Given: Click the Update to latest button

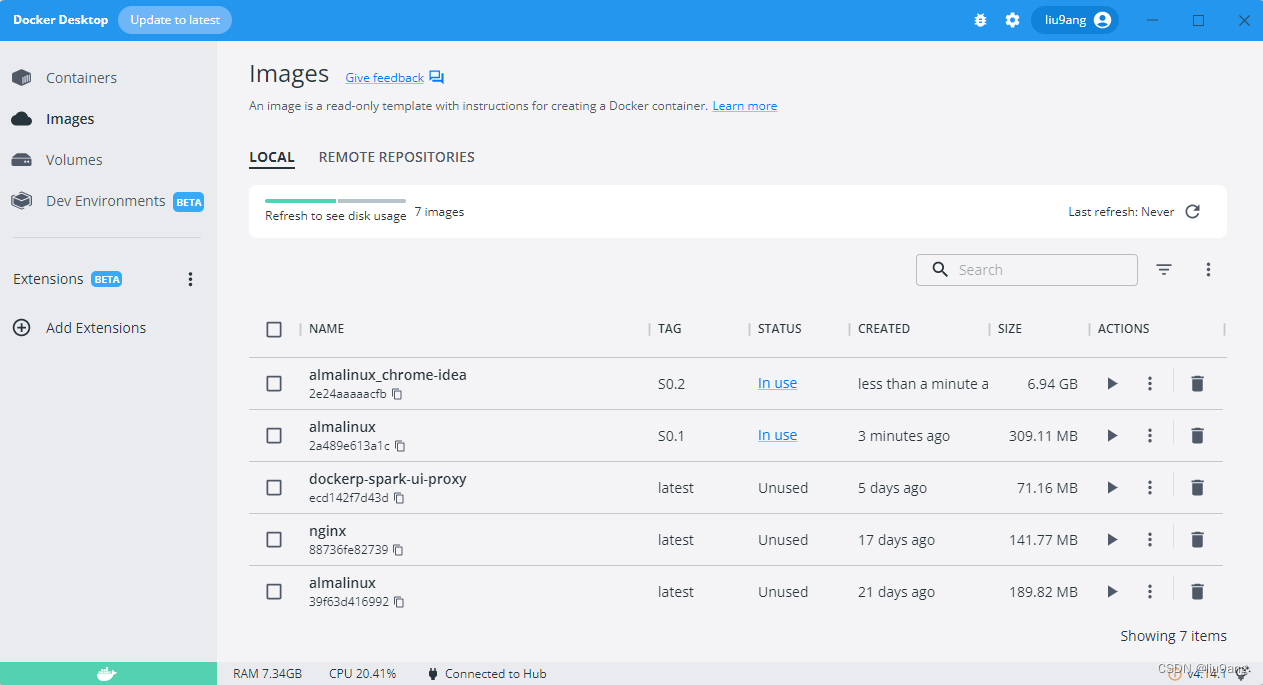Looking at the screenshot, I should pos(175,20).
